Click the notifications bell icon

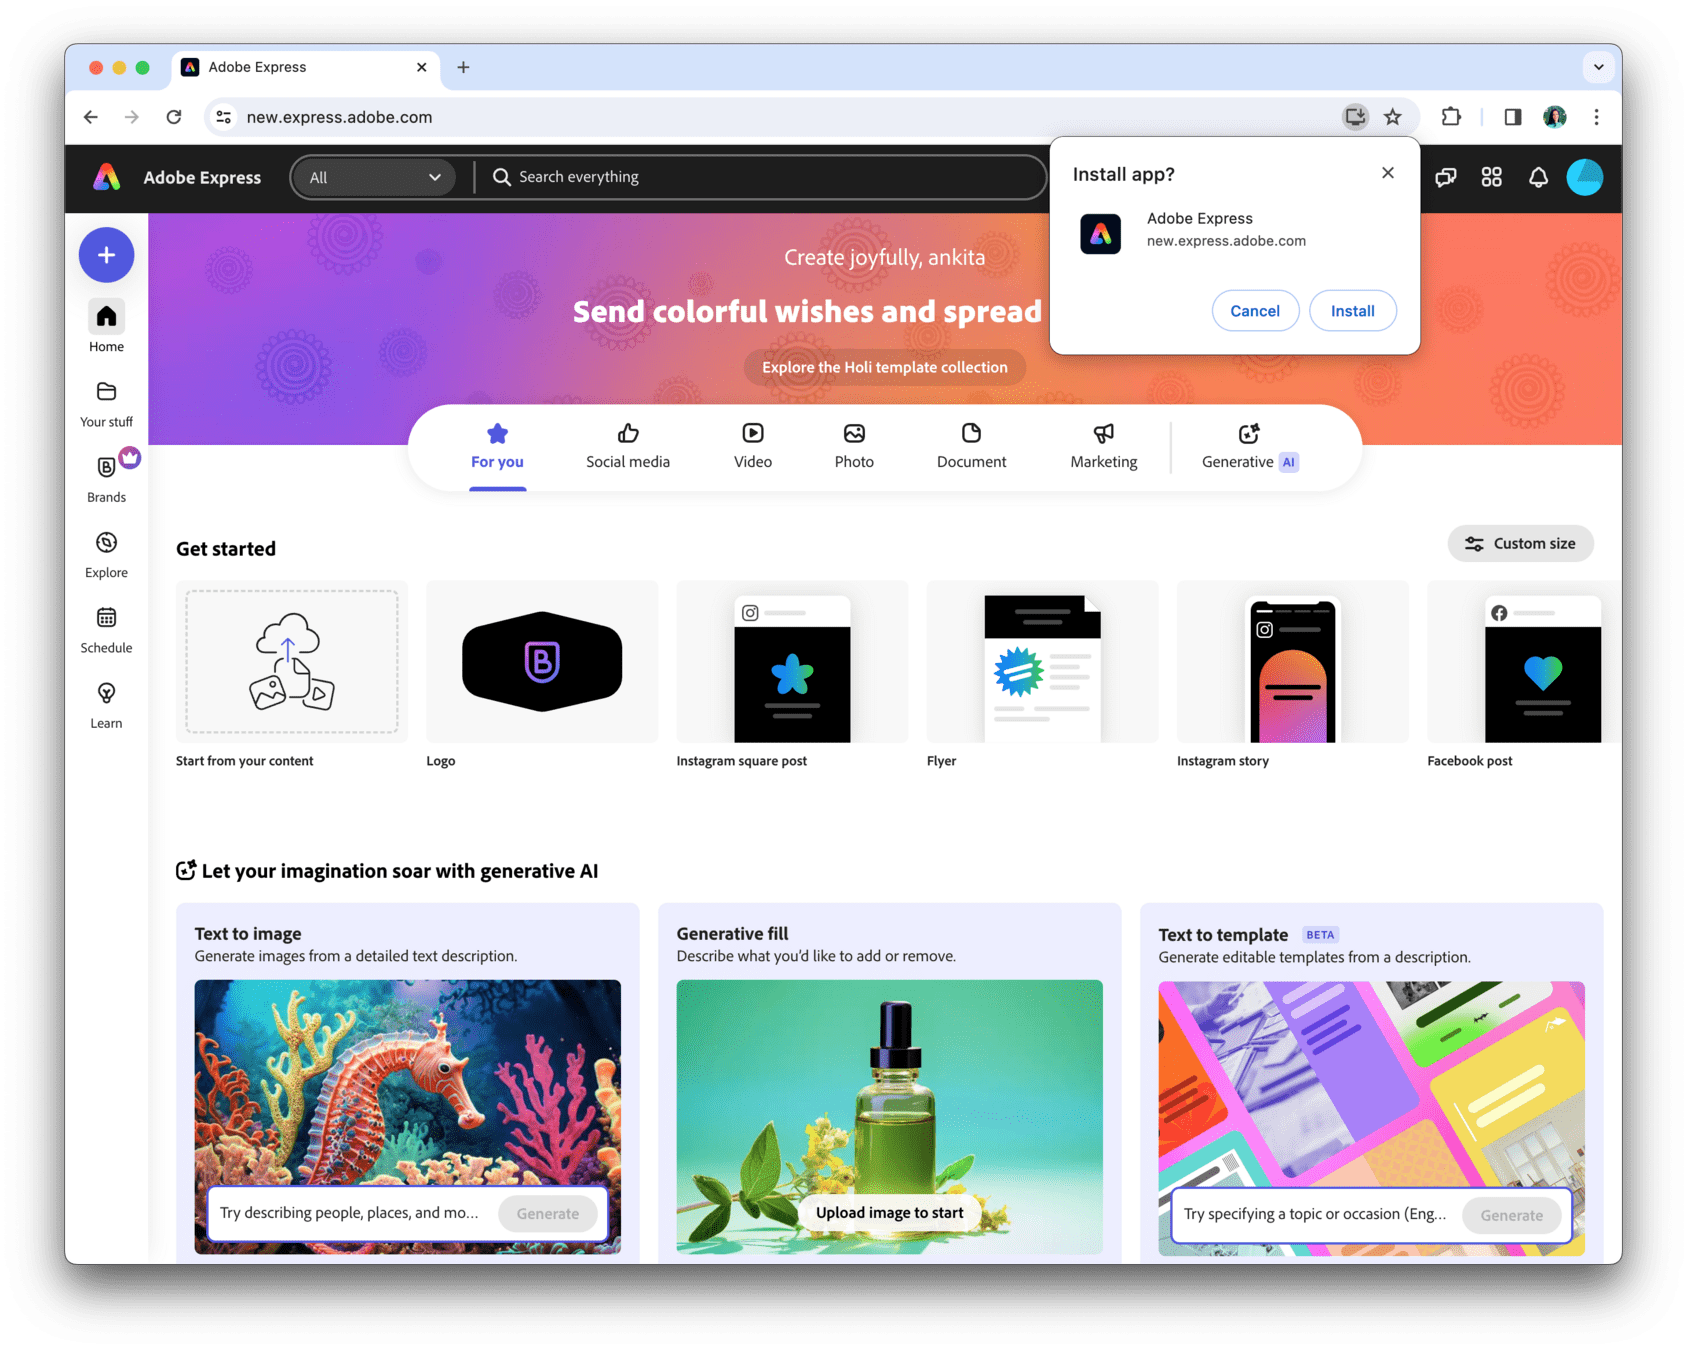click(x=1538, y=177)
